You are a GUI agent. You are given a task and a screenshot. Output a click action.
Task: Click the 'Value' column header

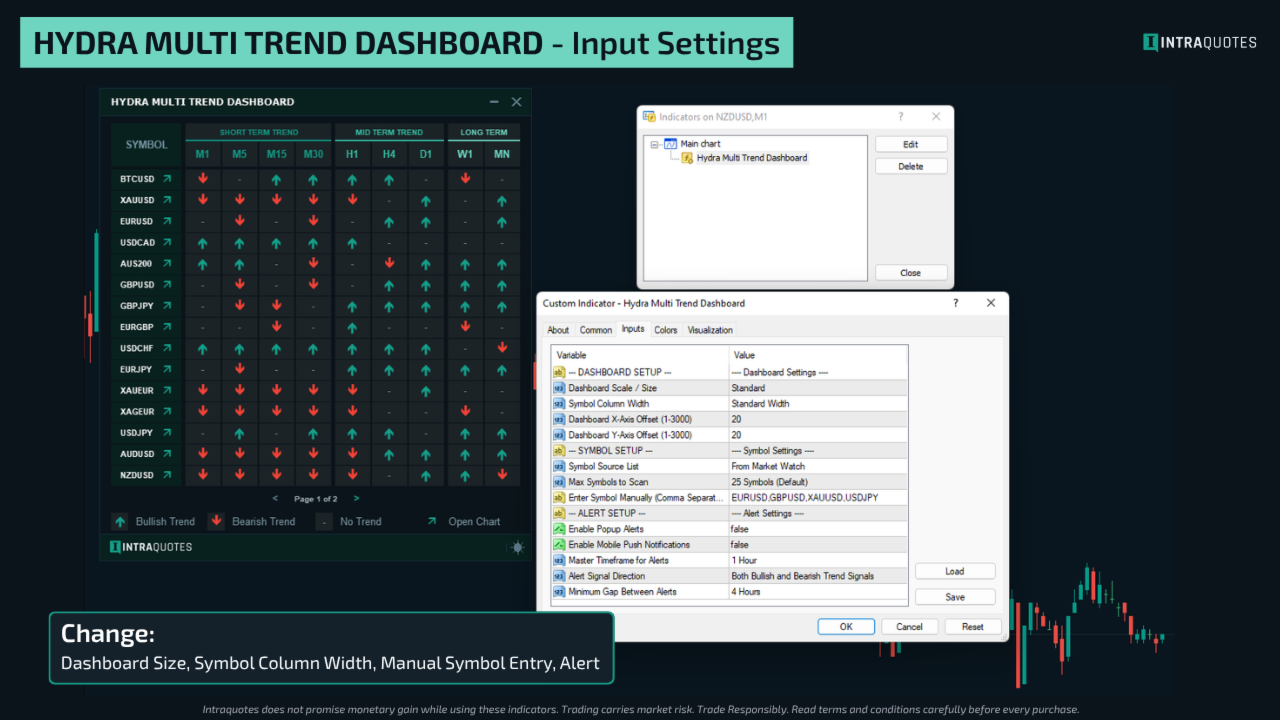coord(818,355)
